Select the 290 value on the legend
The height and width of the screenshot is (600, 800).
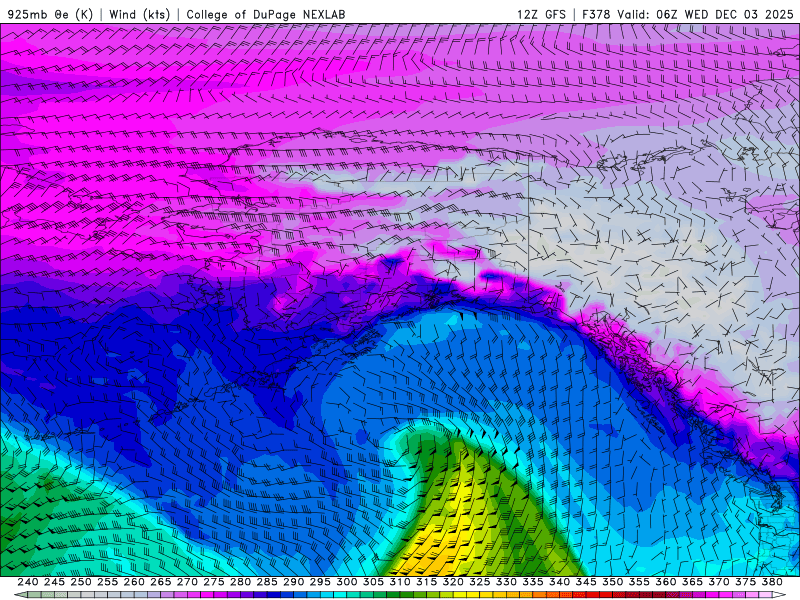tap(293, 582)
